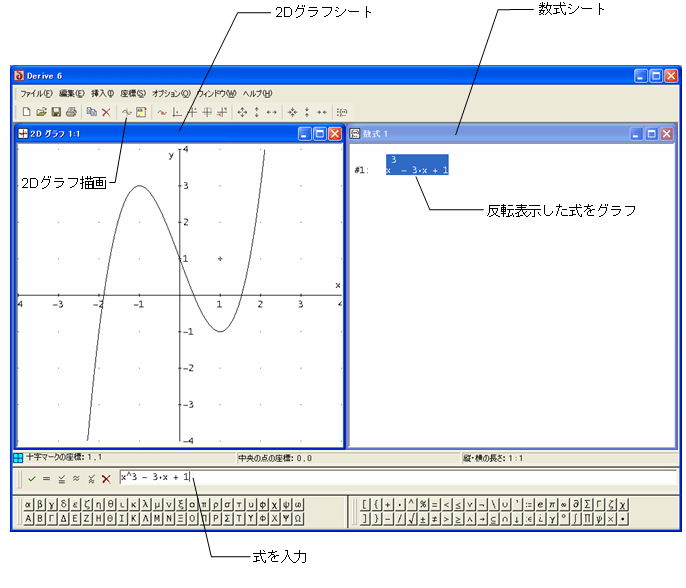Insert the infinity ∞ symbol
Image resolution: width=686 pixels, height=588 pixels.
[566, 504]
